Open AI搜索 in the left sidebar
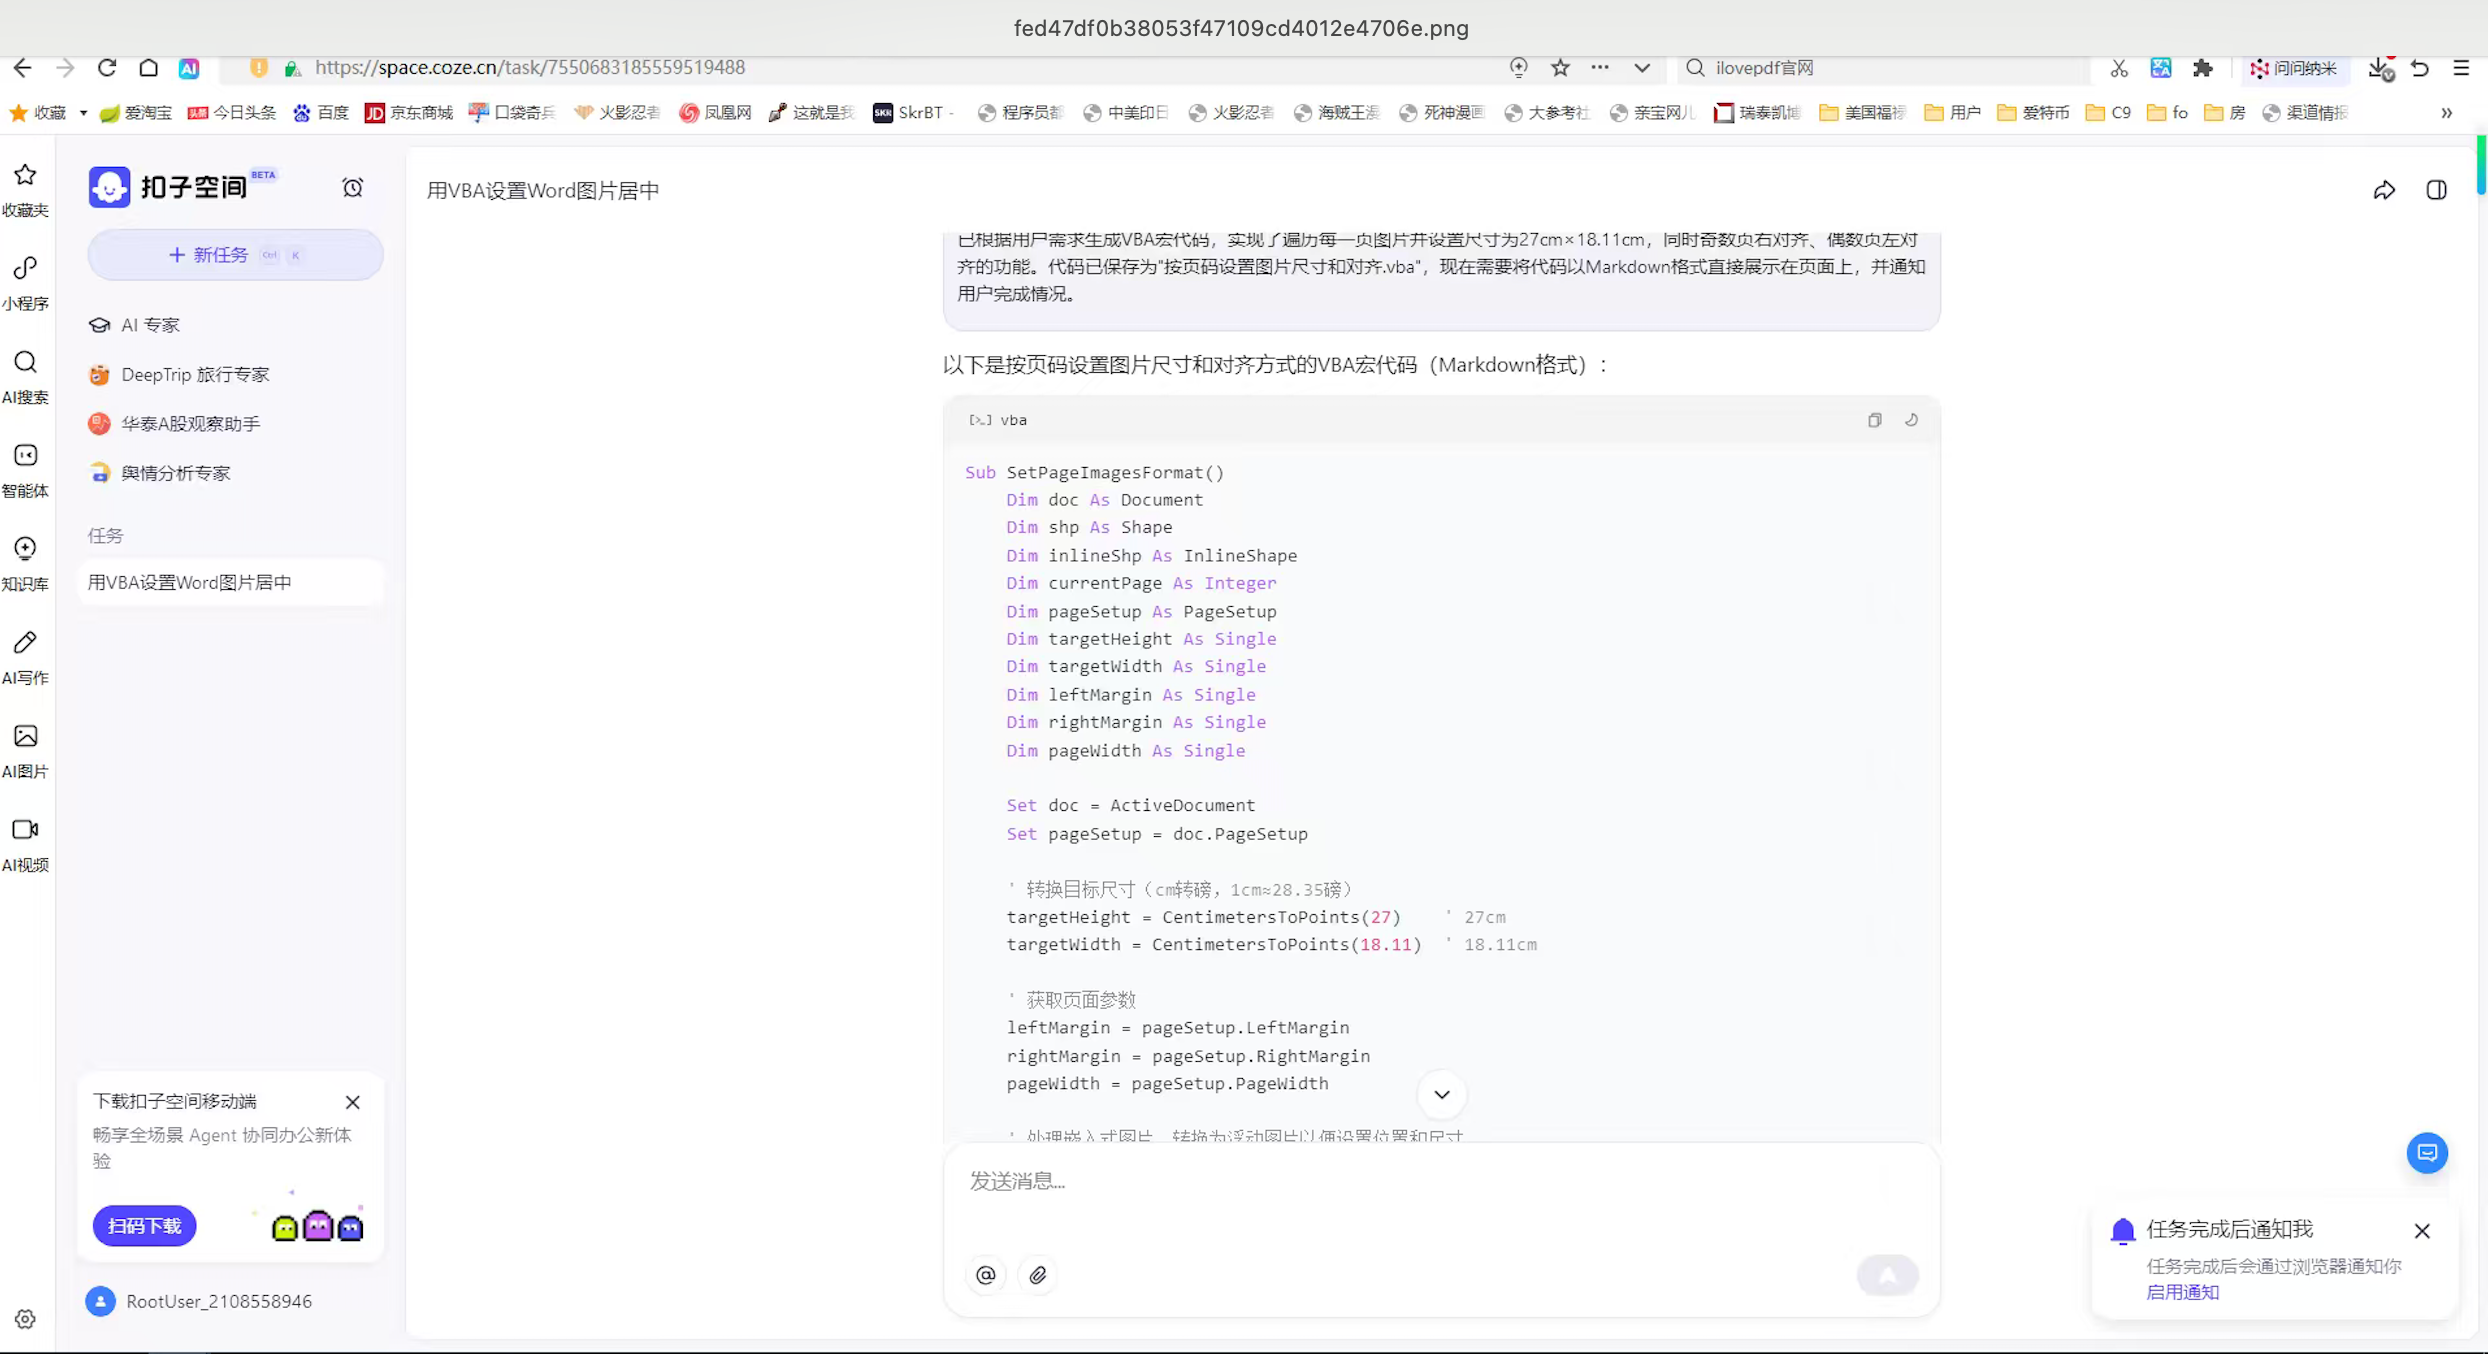Image resolution: width=2488 pixels, height=1354 pixels. 25,375
